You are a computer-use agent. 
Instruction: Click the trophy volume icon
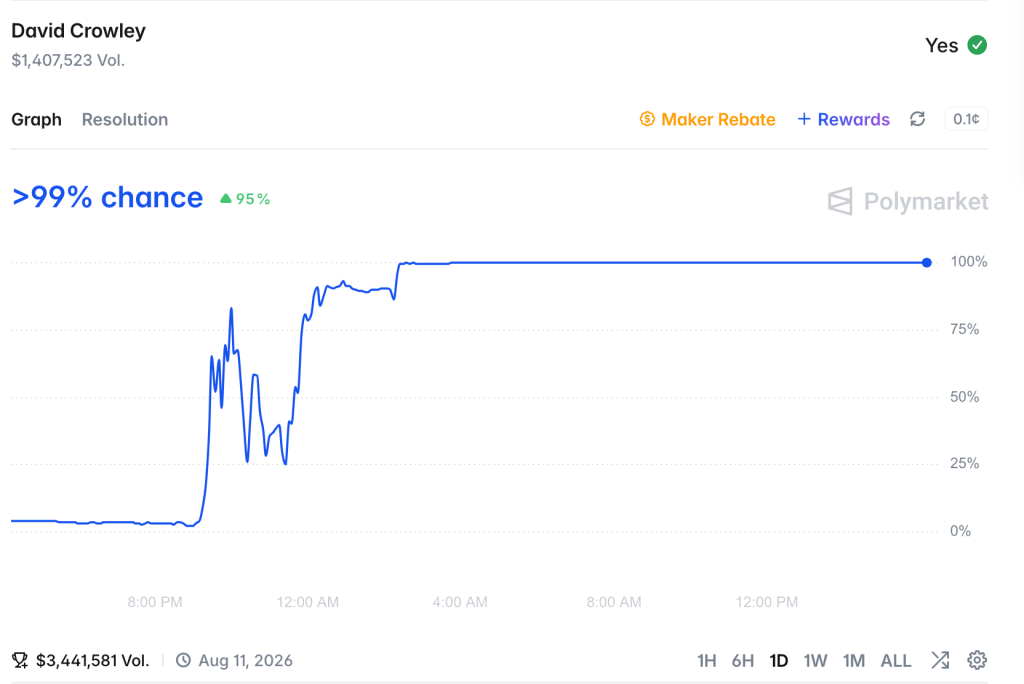(20, 660)
